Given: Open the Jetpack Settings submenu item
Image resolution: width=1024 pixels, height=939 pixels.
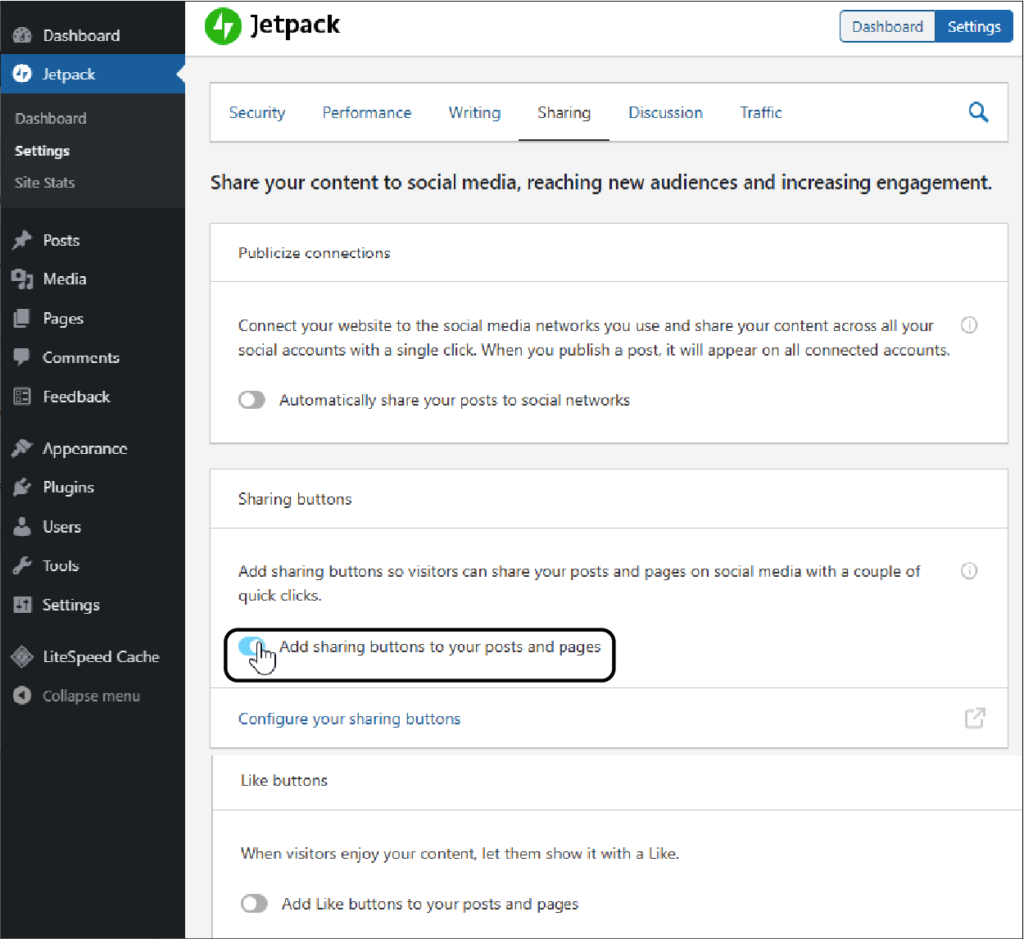Looking at the screenshot, I should (x=42, y=151).
